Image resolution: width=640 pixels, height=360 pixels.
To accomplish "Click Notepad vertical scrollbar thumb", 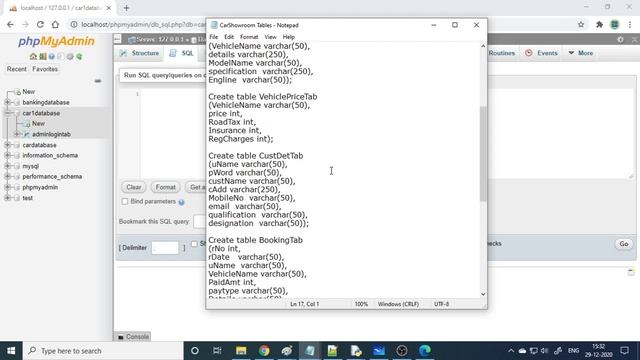I will tap(483, 153).
